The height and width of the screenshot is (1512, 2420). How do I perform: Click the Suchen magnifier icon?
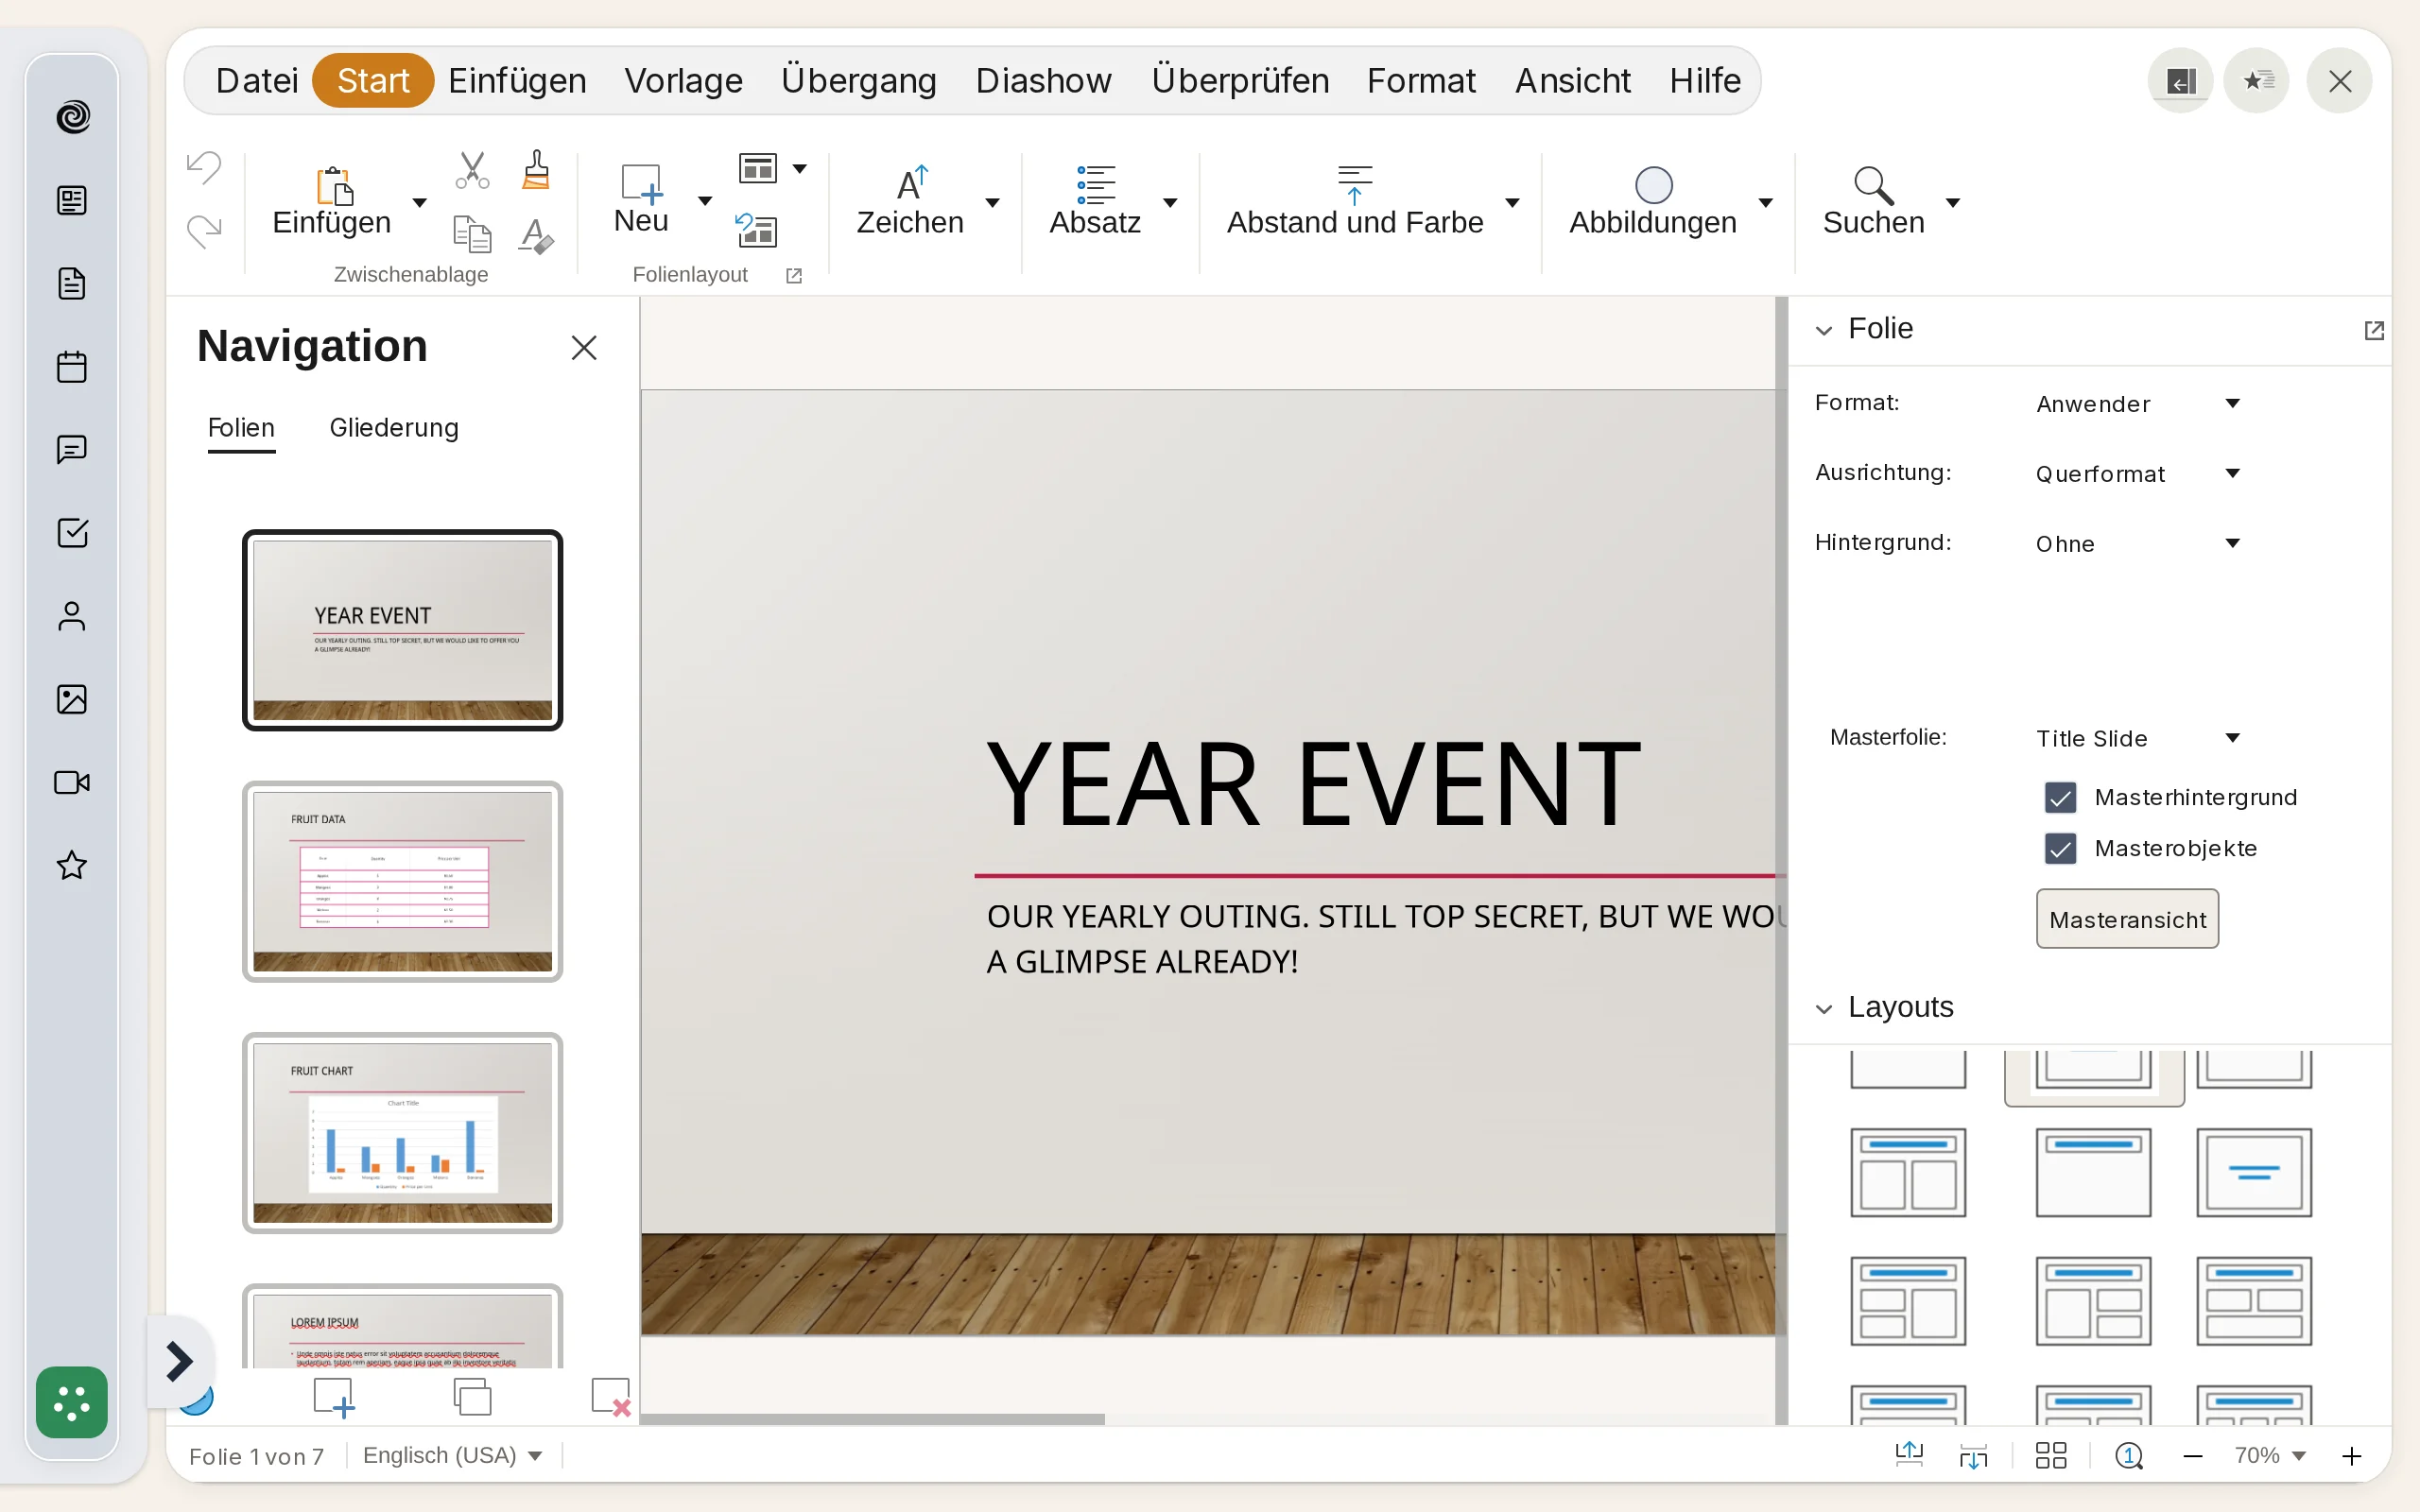tap(1873, 185)
